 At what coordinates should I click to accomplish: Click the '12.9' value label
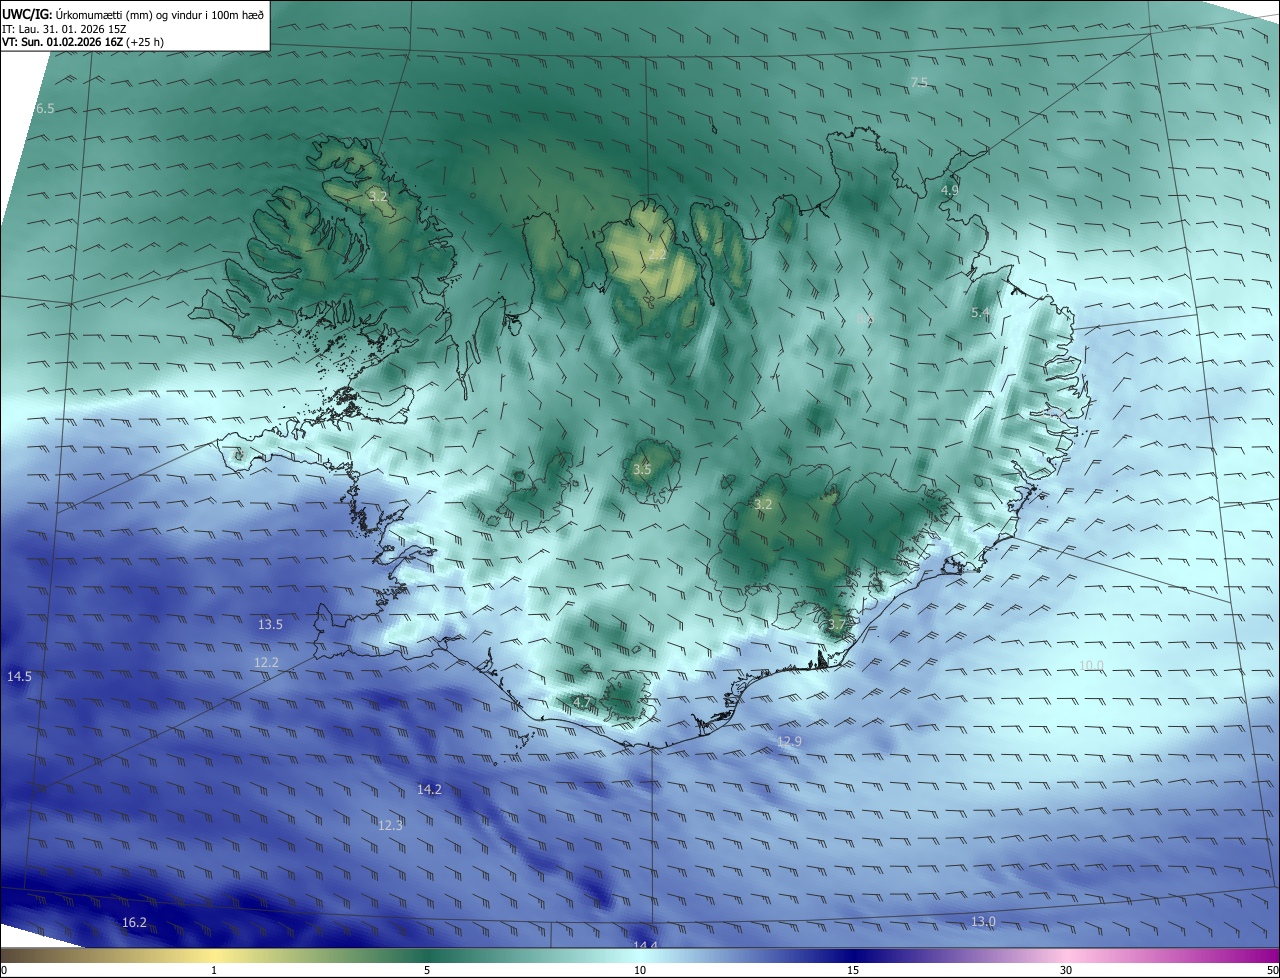(x=789, y=741)
